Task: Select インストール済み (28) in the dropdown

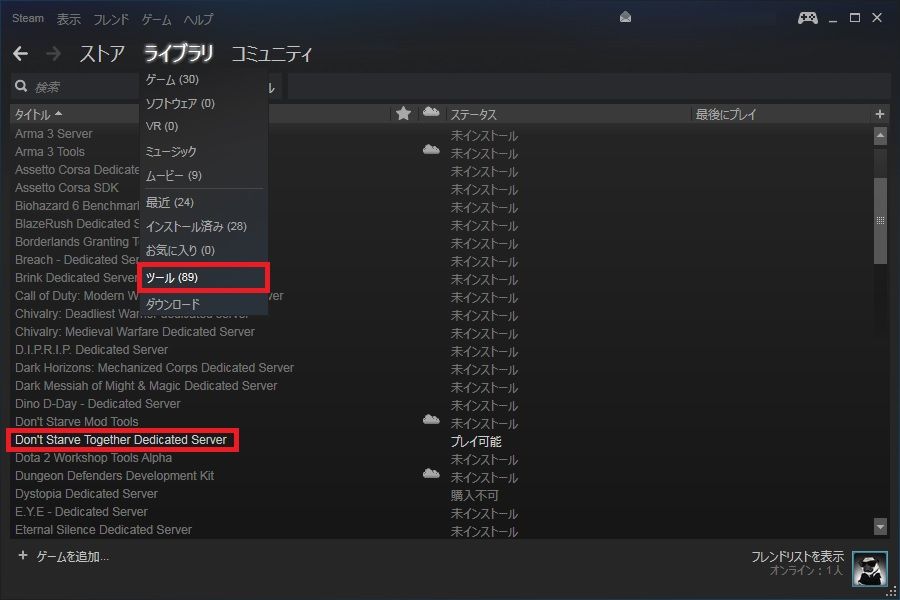Action: point(204,226)
